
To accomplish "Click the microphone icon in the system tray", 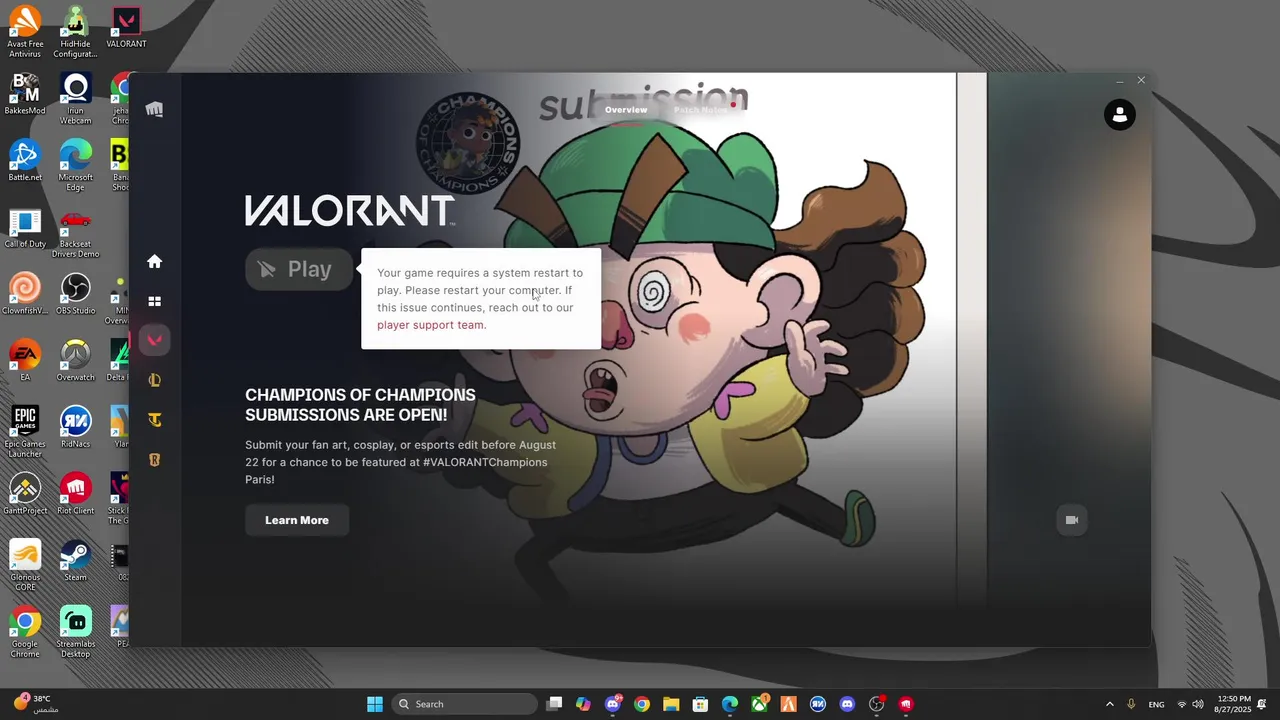I will (1131, 704).
